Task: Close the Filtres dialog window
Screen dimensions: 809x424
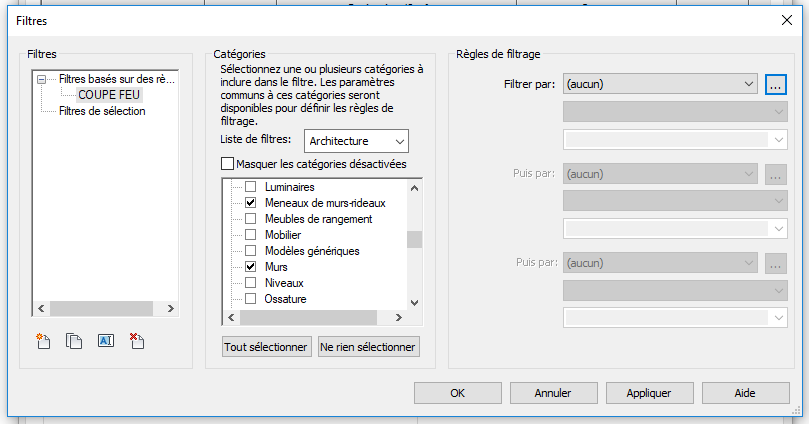Action: click(785, 20)
